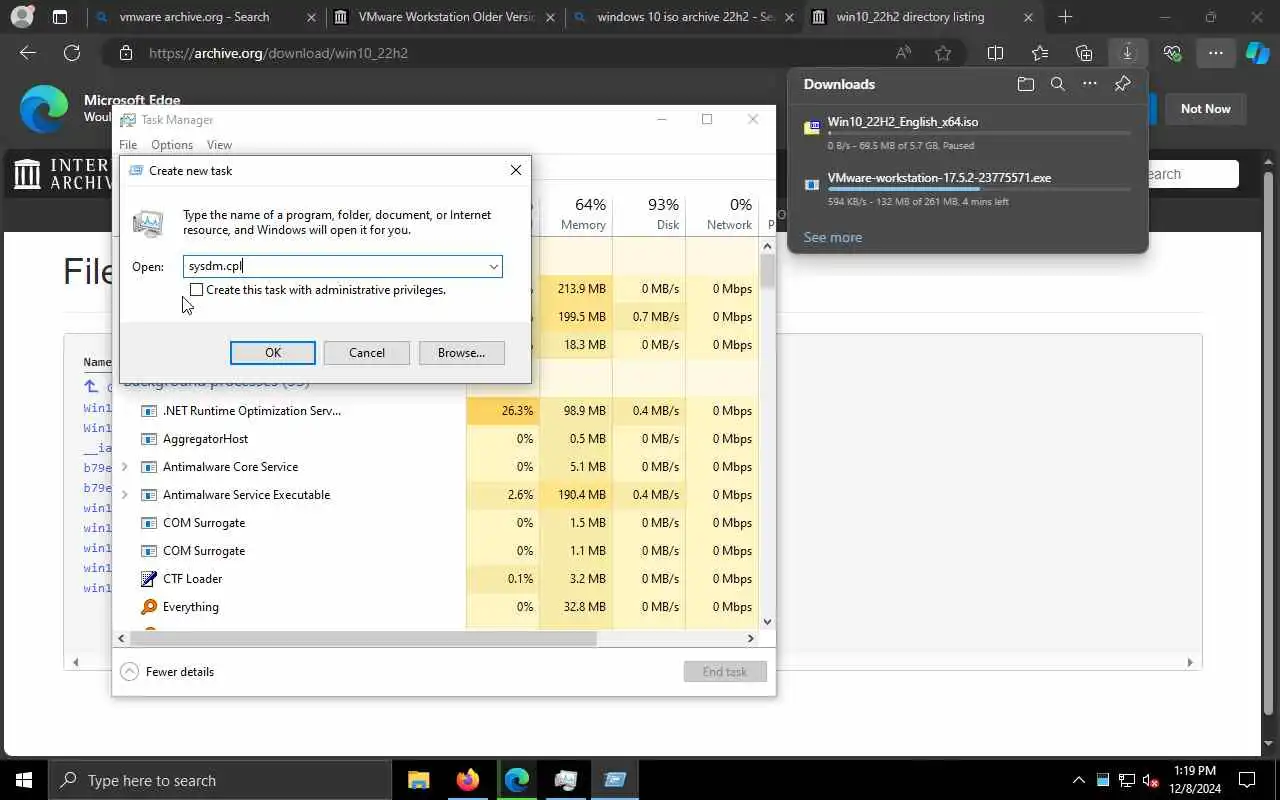
Task: Click the Browse... button
Action: (x=461, y=353)
